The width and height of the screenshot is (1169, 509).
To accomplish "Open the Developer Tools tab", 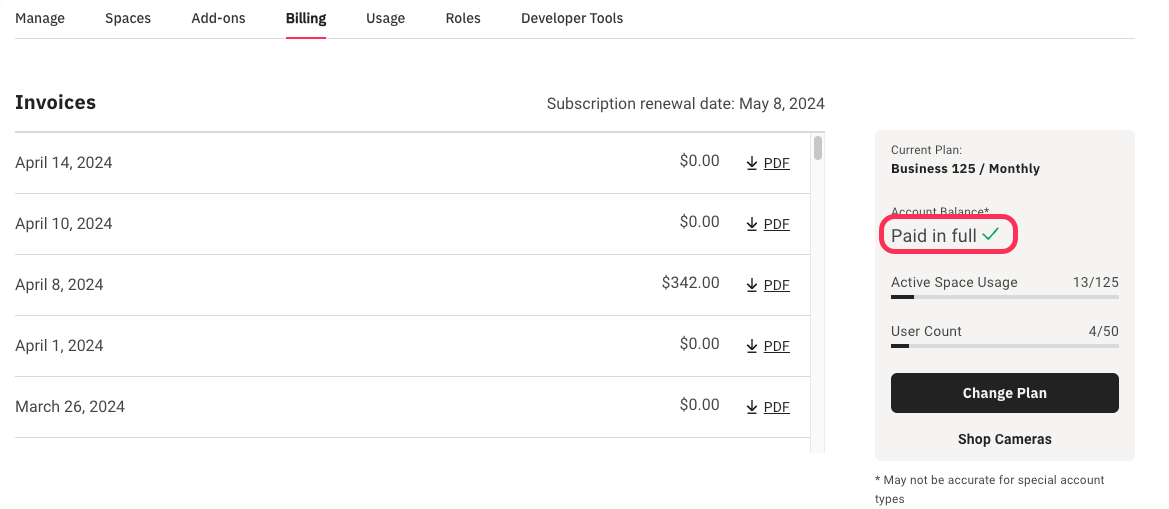I will pos(572,18).
